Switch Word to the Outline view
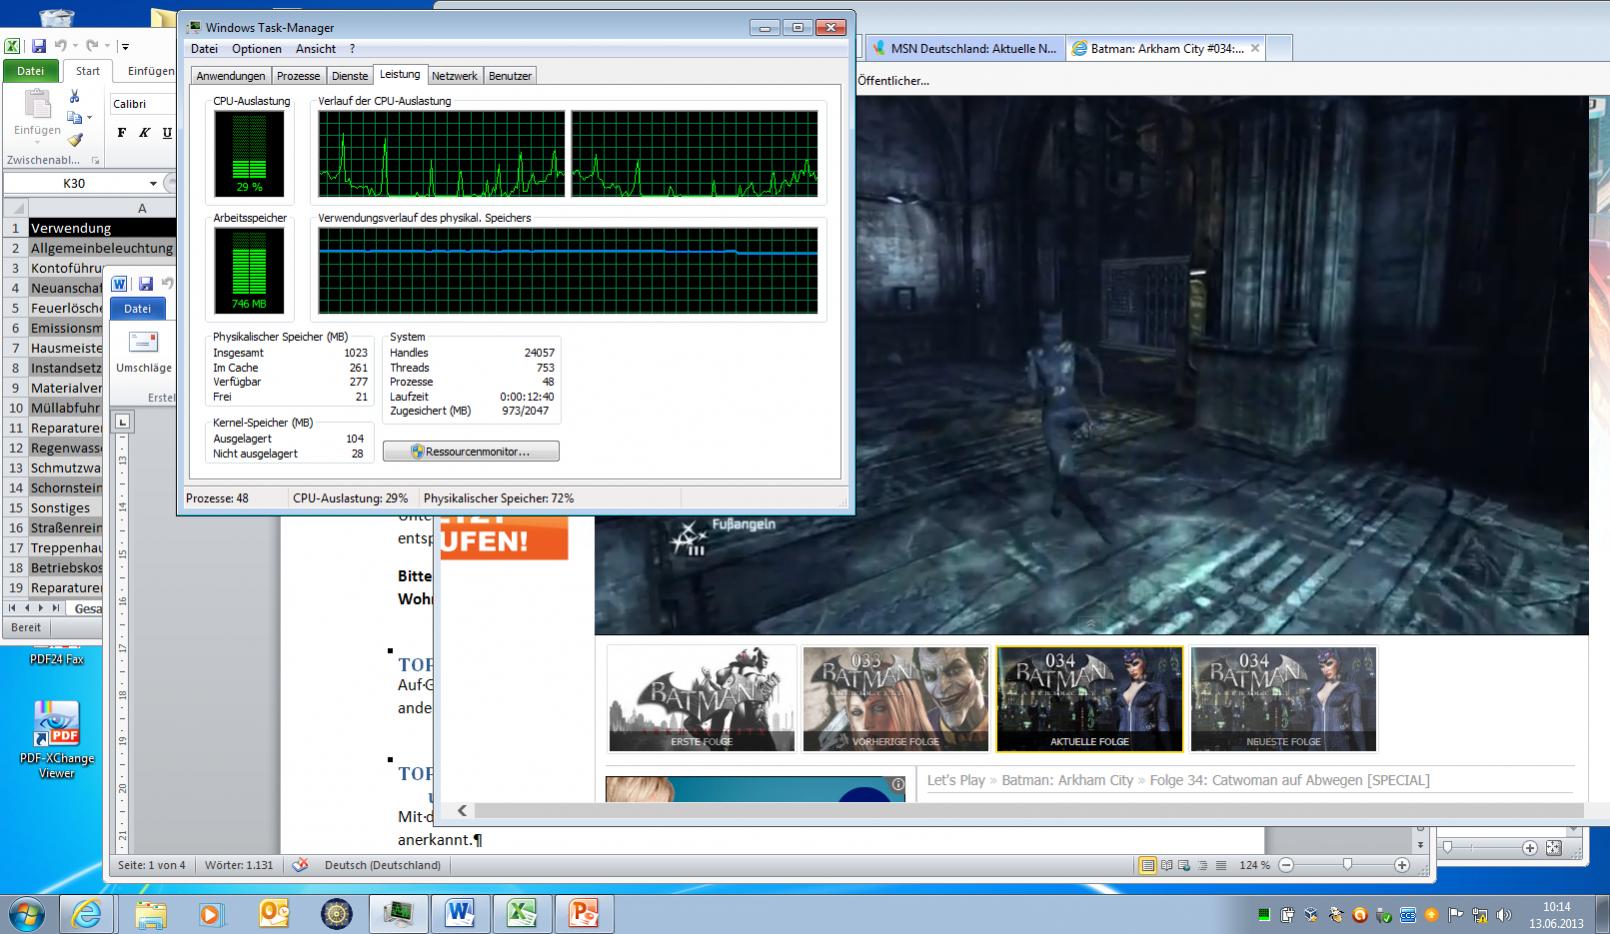 [1202, 865]
